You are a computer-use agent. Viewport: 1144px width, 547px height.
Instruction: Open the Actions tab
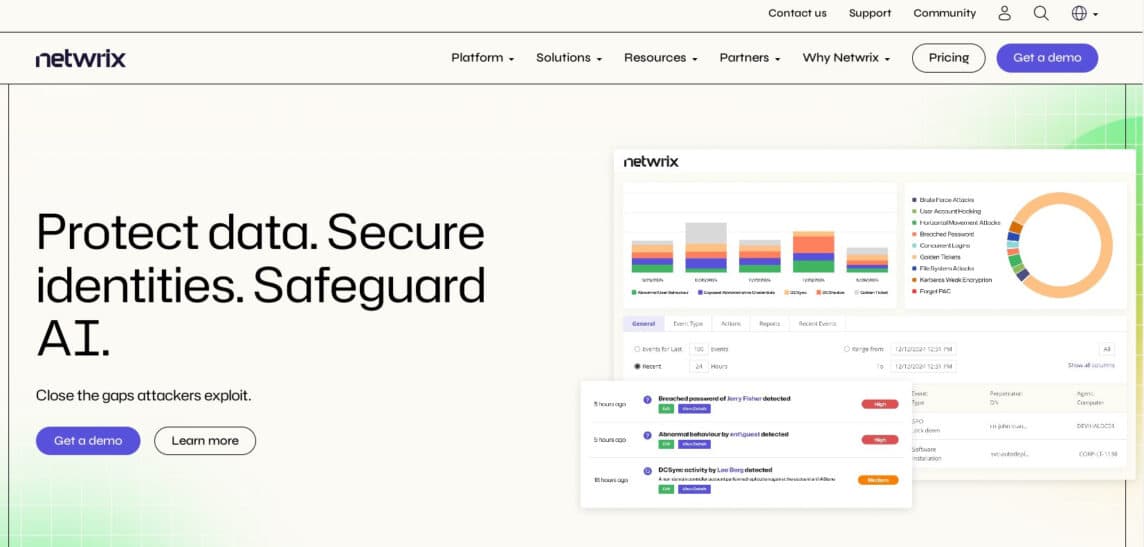tap(730, 324)
